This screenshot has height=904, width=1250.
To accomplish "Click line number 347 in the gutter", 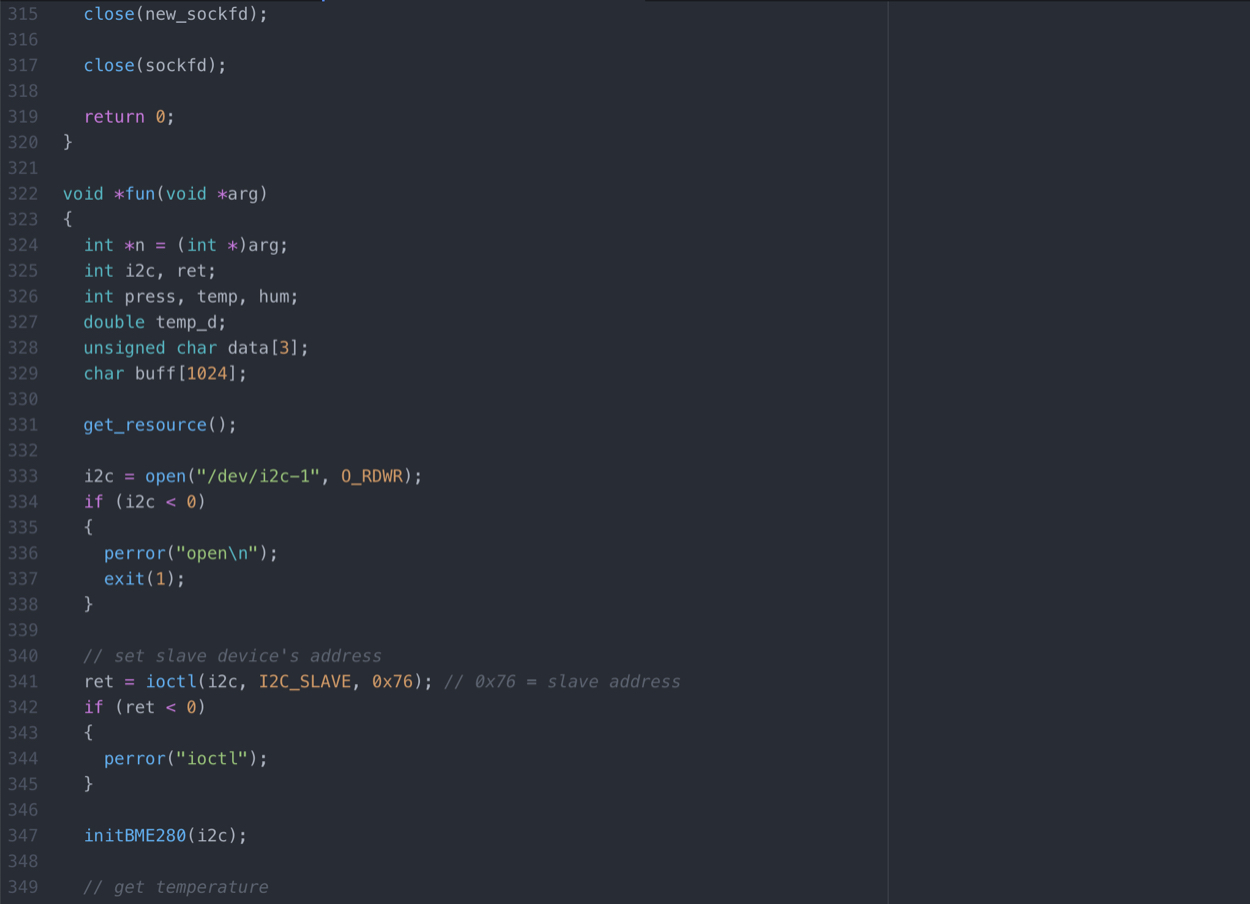I will pos(22,836).
